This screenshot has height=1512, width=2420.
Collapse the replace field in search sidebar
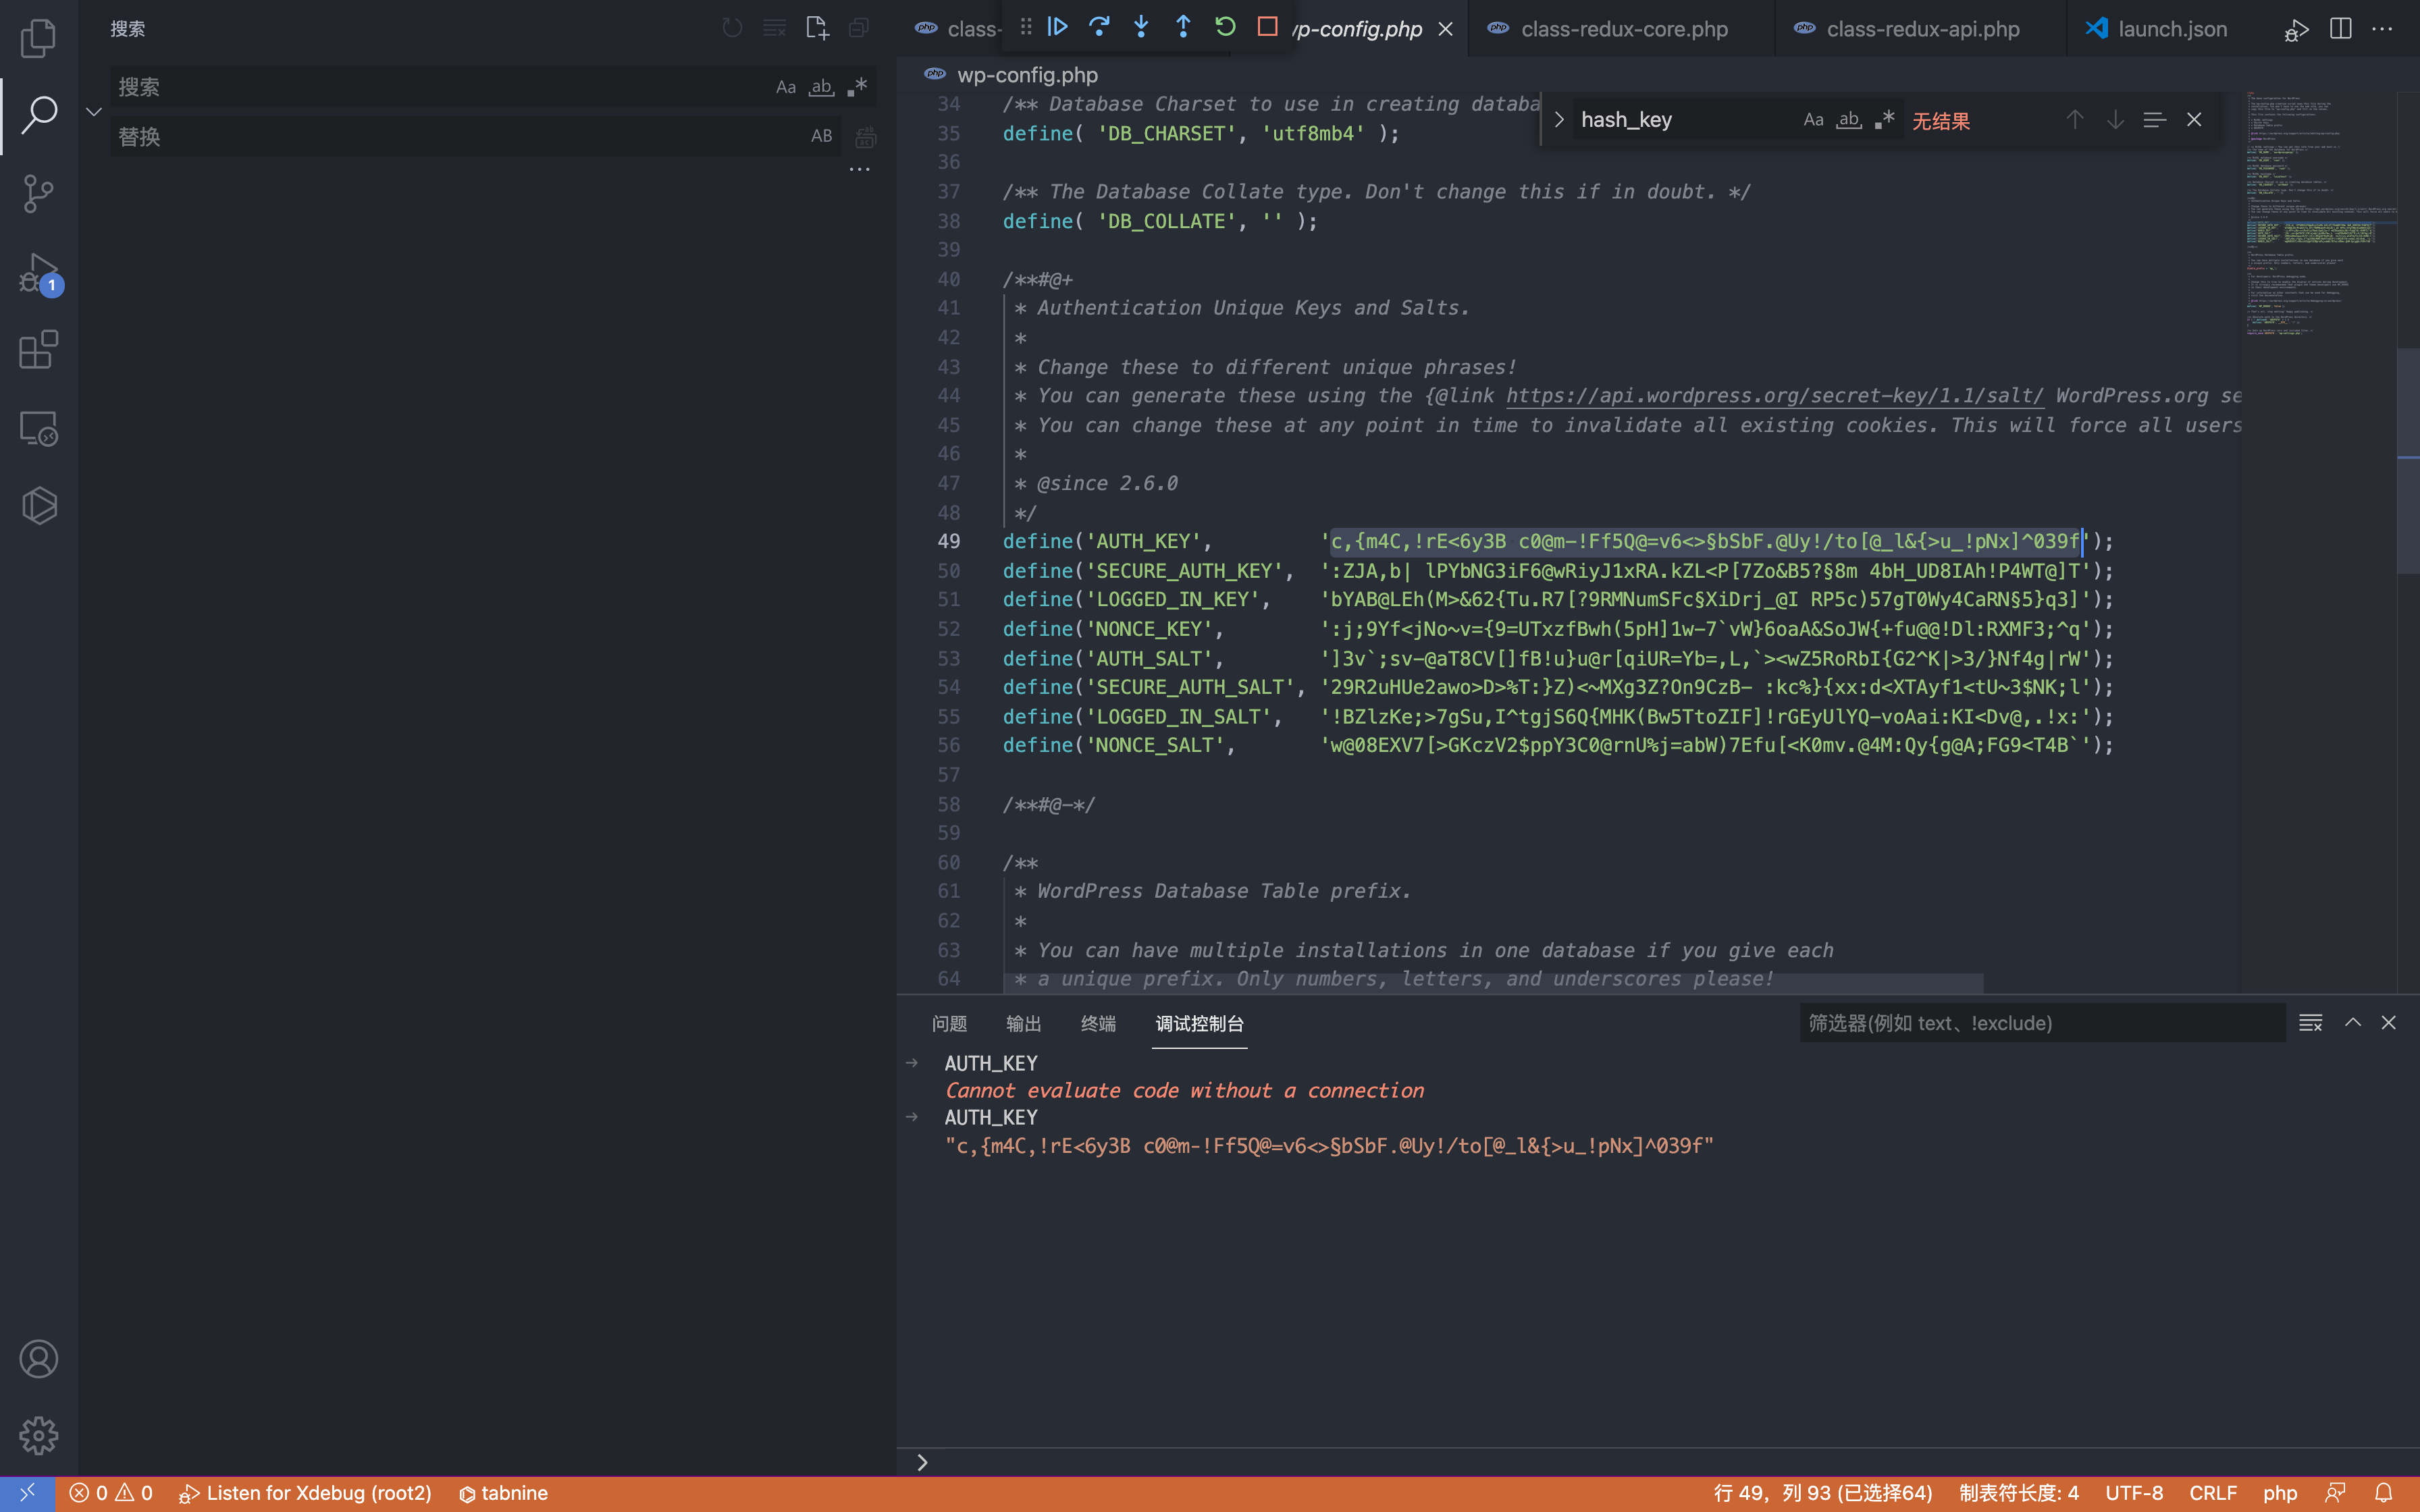point(94,112)
